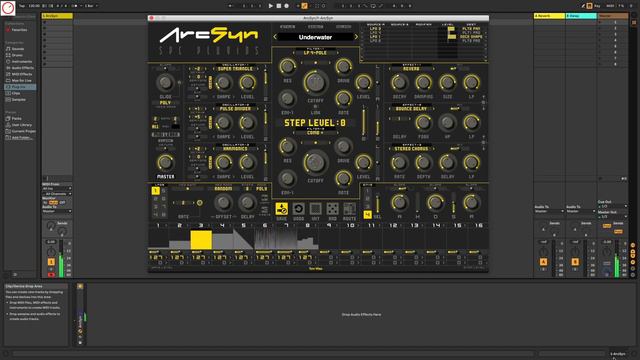Select the ArcSyn track header
Screen dimensions: 640x360
(x=57, y=16)
